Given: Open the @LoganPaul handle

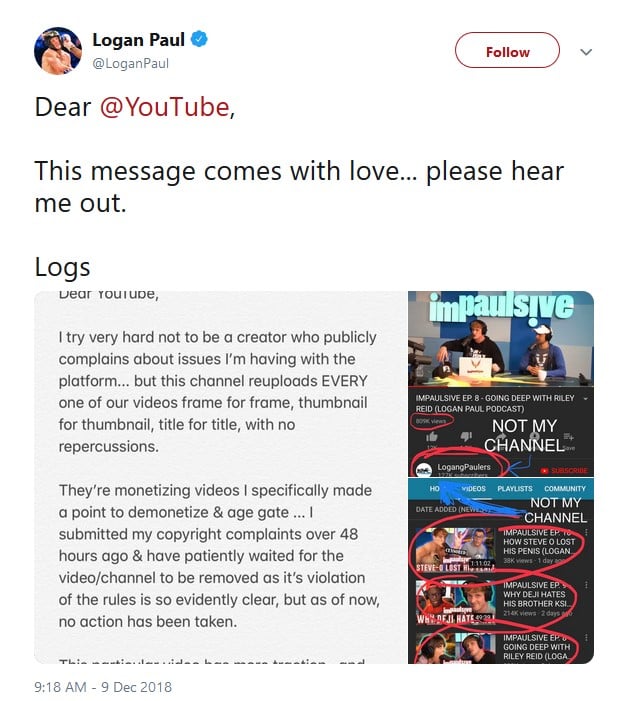Looking at the screenshot, I should 131,63.
